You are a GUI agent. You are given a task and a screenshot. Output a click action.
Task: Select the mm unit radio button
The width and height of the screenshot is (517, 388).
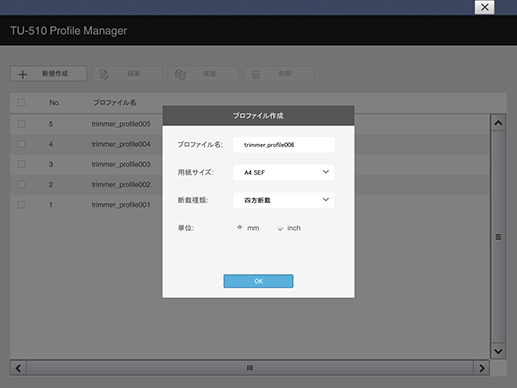click(x=240, y=228)
